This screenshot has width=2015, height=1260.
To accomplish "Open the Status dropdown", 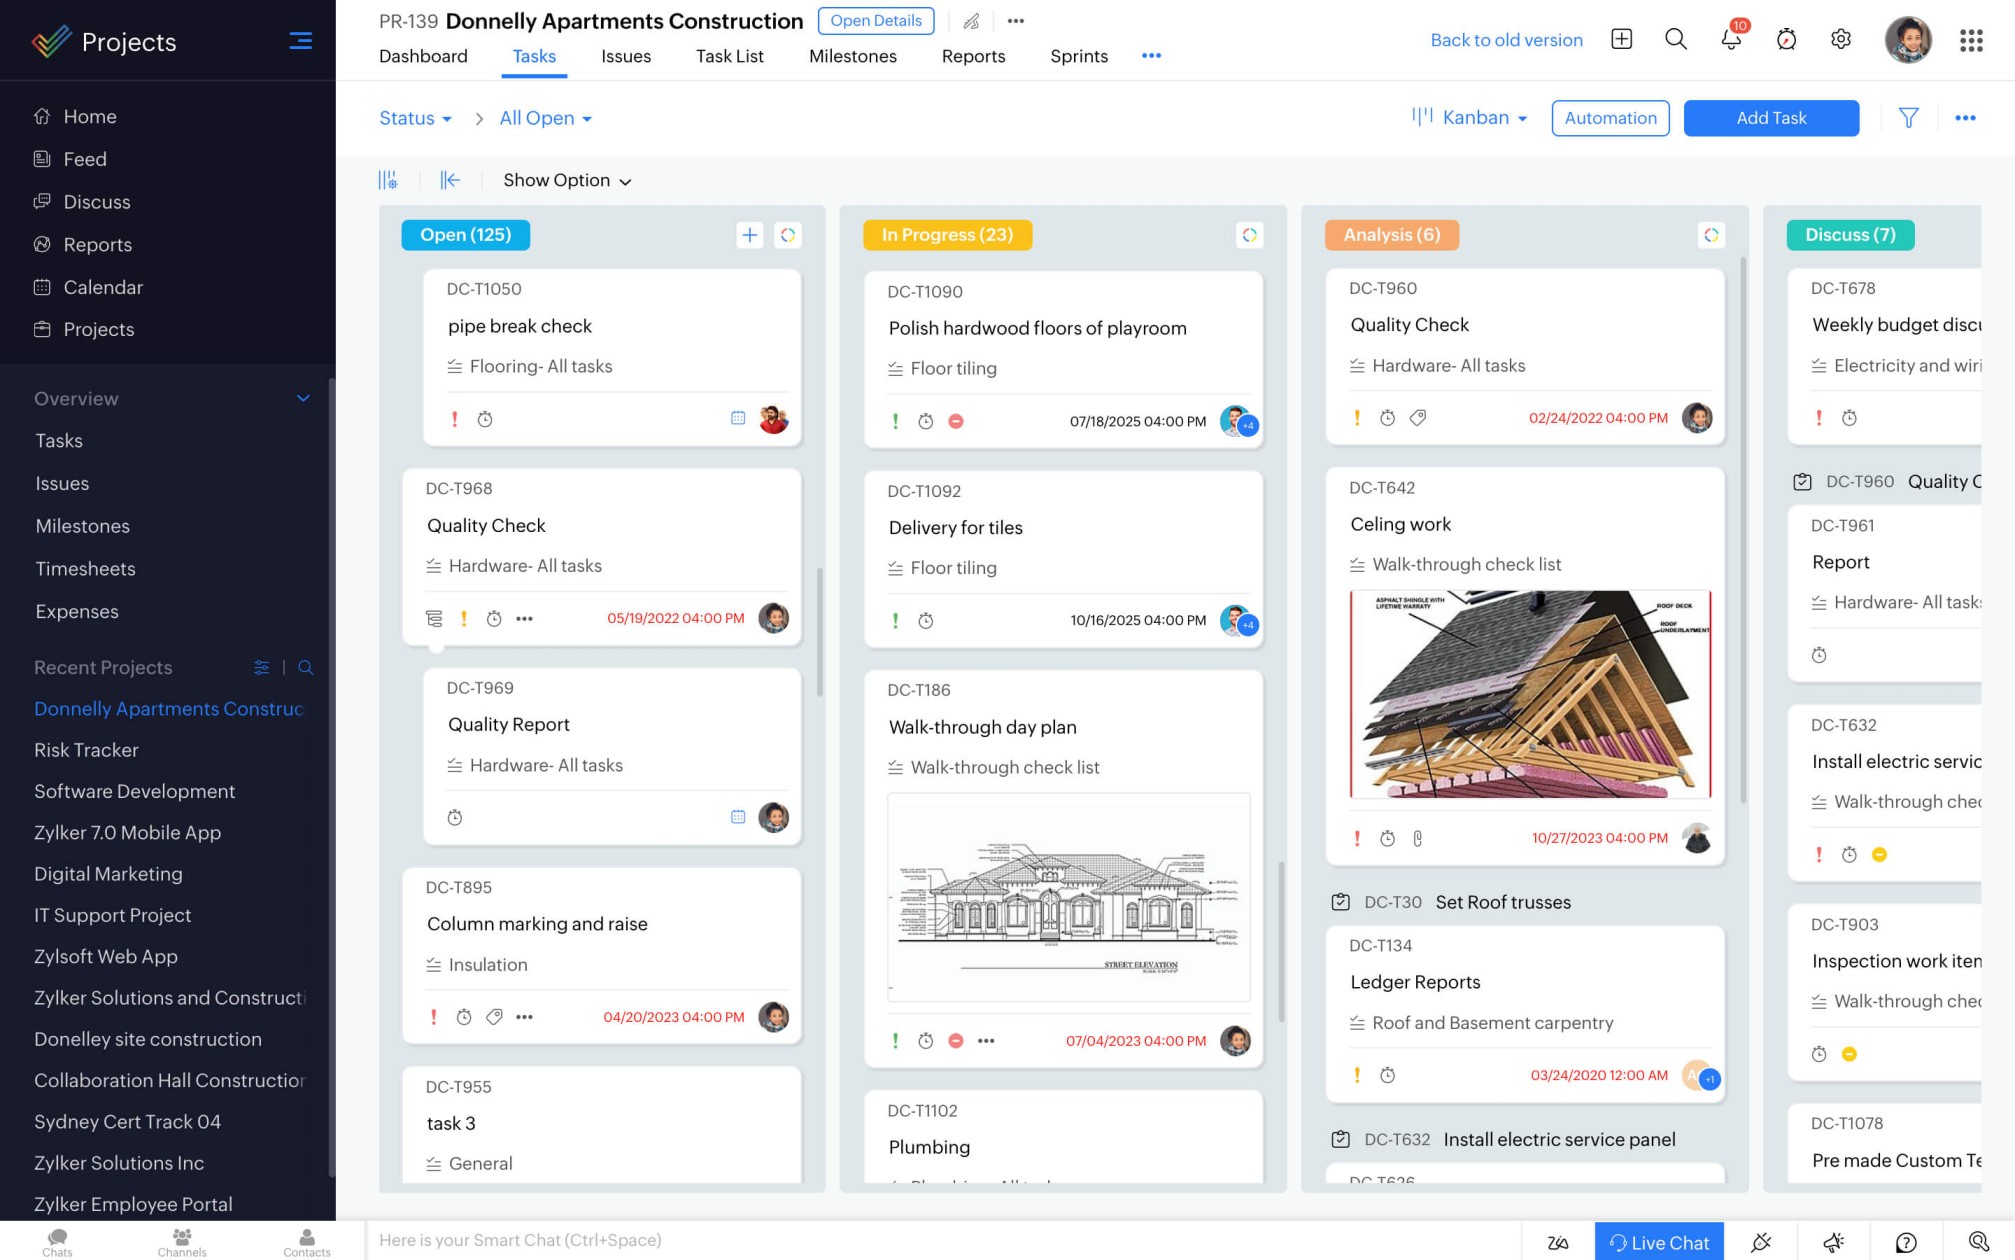I will pos(415,118).
